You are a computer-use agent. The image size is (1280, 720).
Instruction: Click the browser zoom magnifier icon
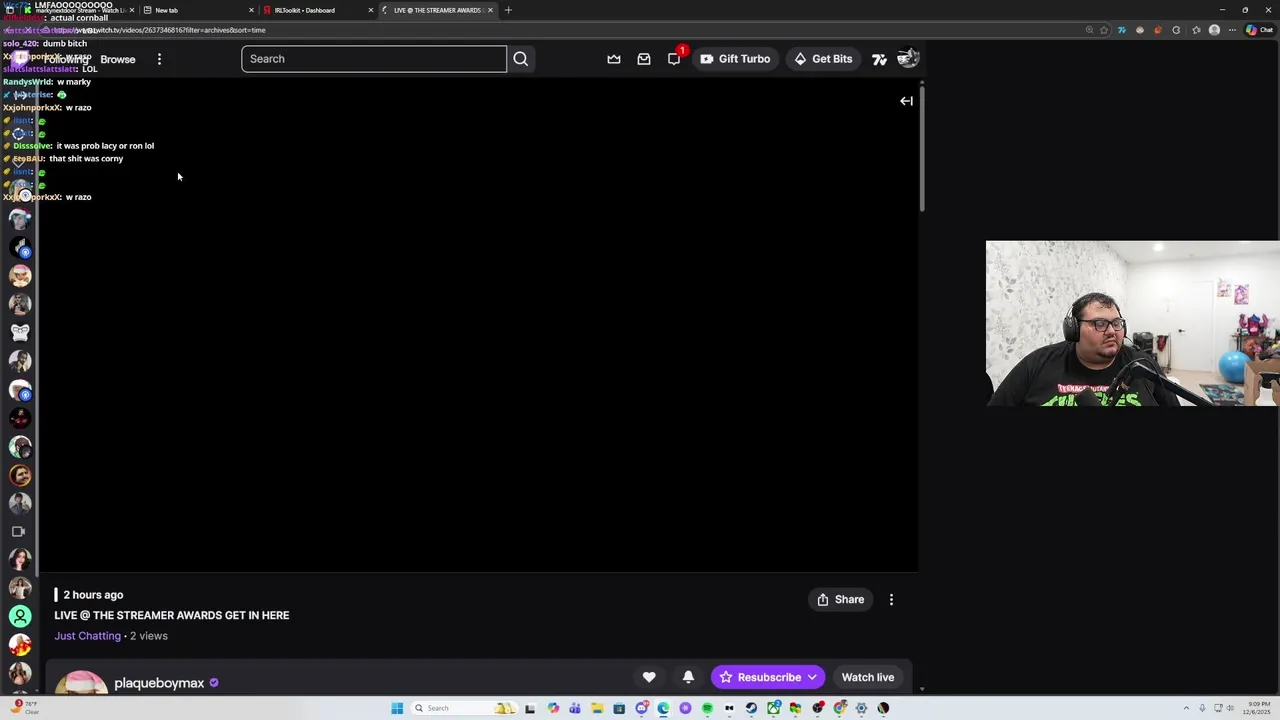[x=1089, y=30]
